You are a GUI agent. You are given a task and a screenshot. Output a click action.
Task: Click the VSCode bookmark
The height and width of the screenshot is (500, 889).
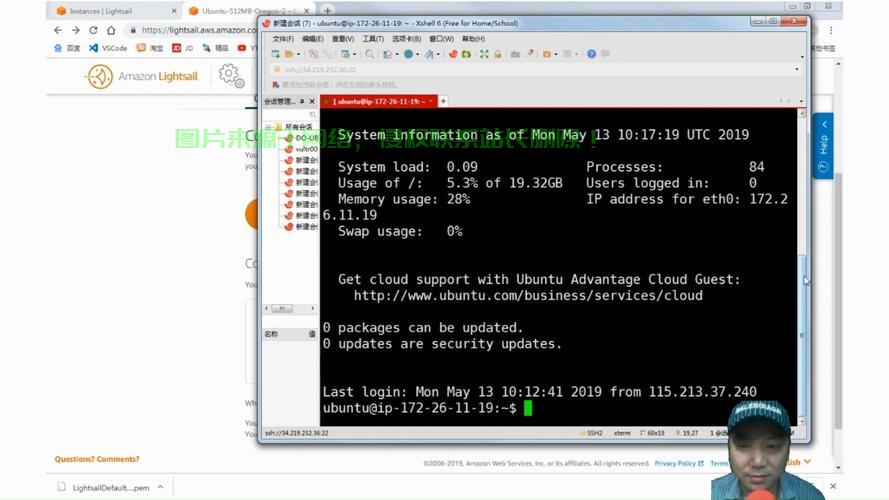[x=108, y=47]
